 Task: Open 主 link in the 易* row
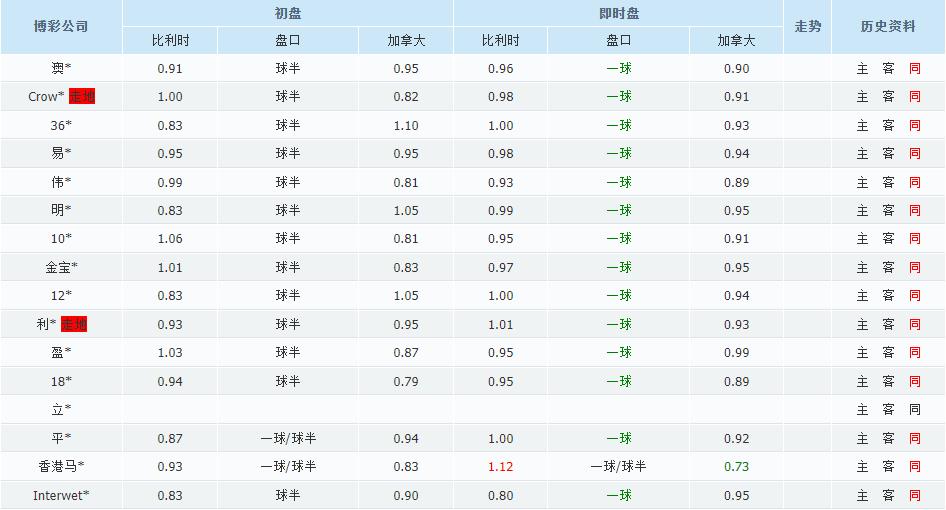pyautogui.click(x=863, y=153)
